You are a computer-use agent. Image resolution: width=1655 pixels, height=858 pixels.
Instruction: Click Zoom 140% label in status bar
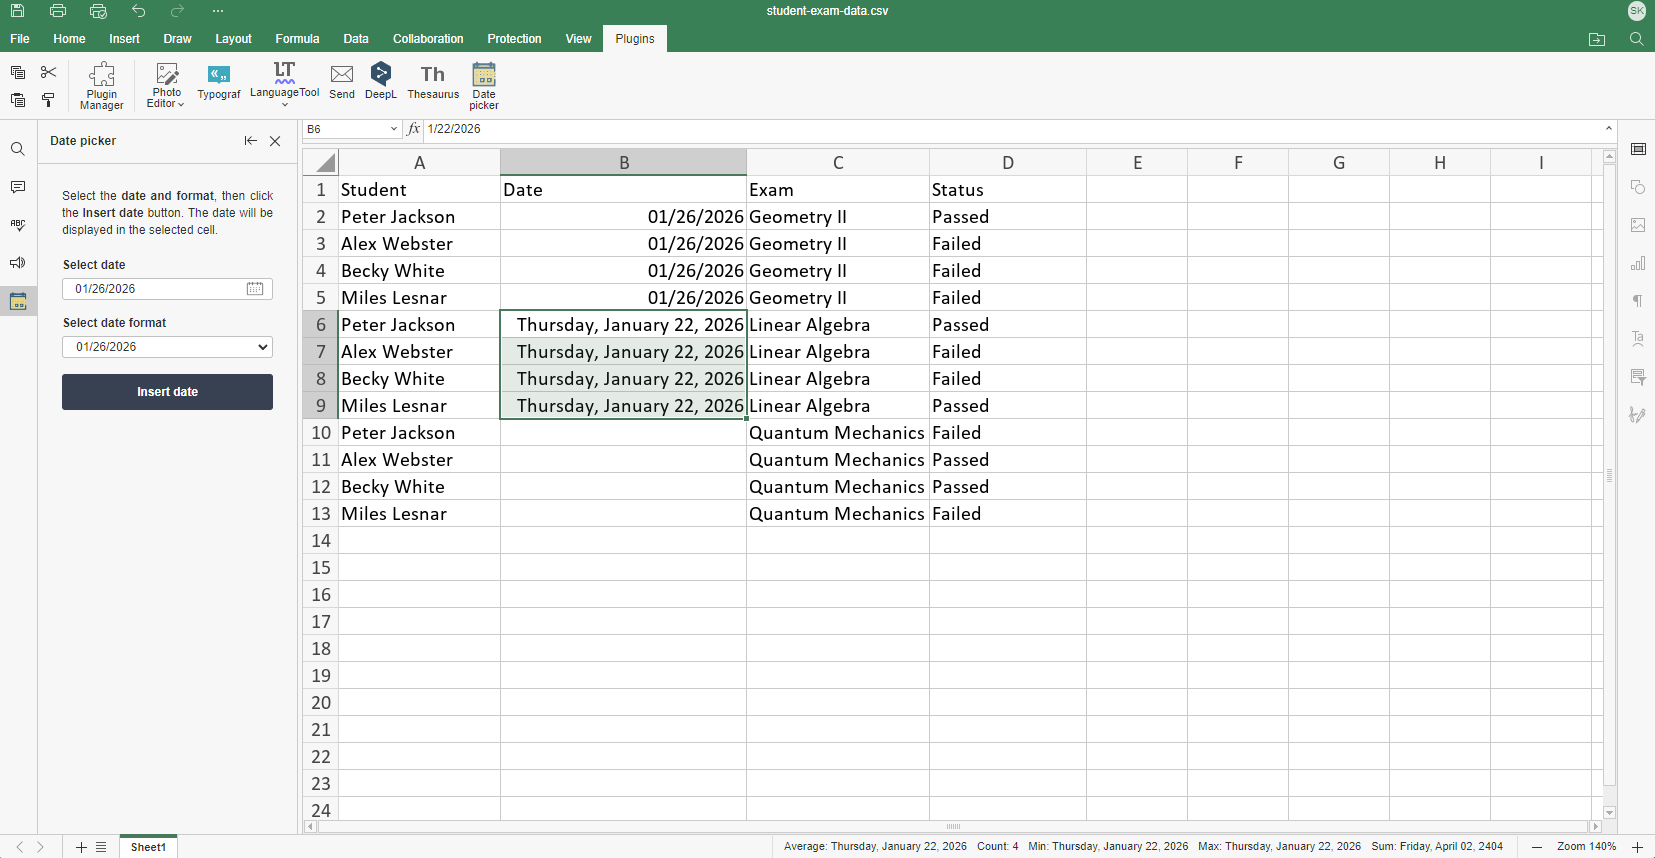coord(1586,847)
